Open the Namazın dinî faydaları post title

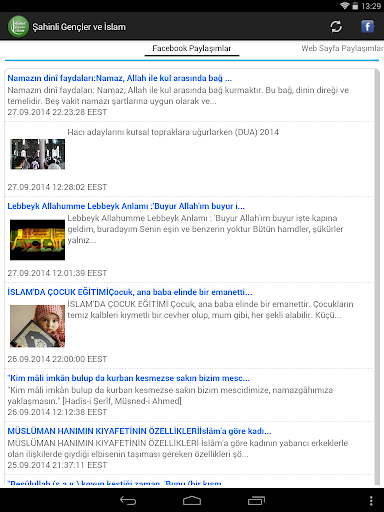(120, 78)
